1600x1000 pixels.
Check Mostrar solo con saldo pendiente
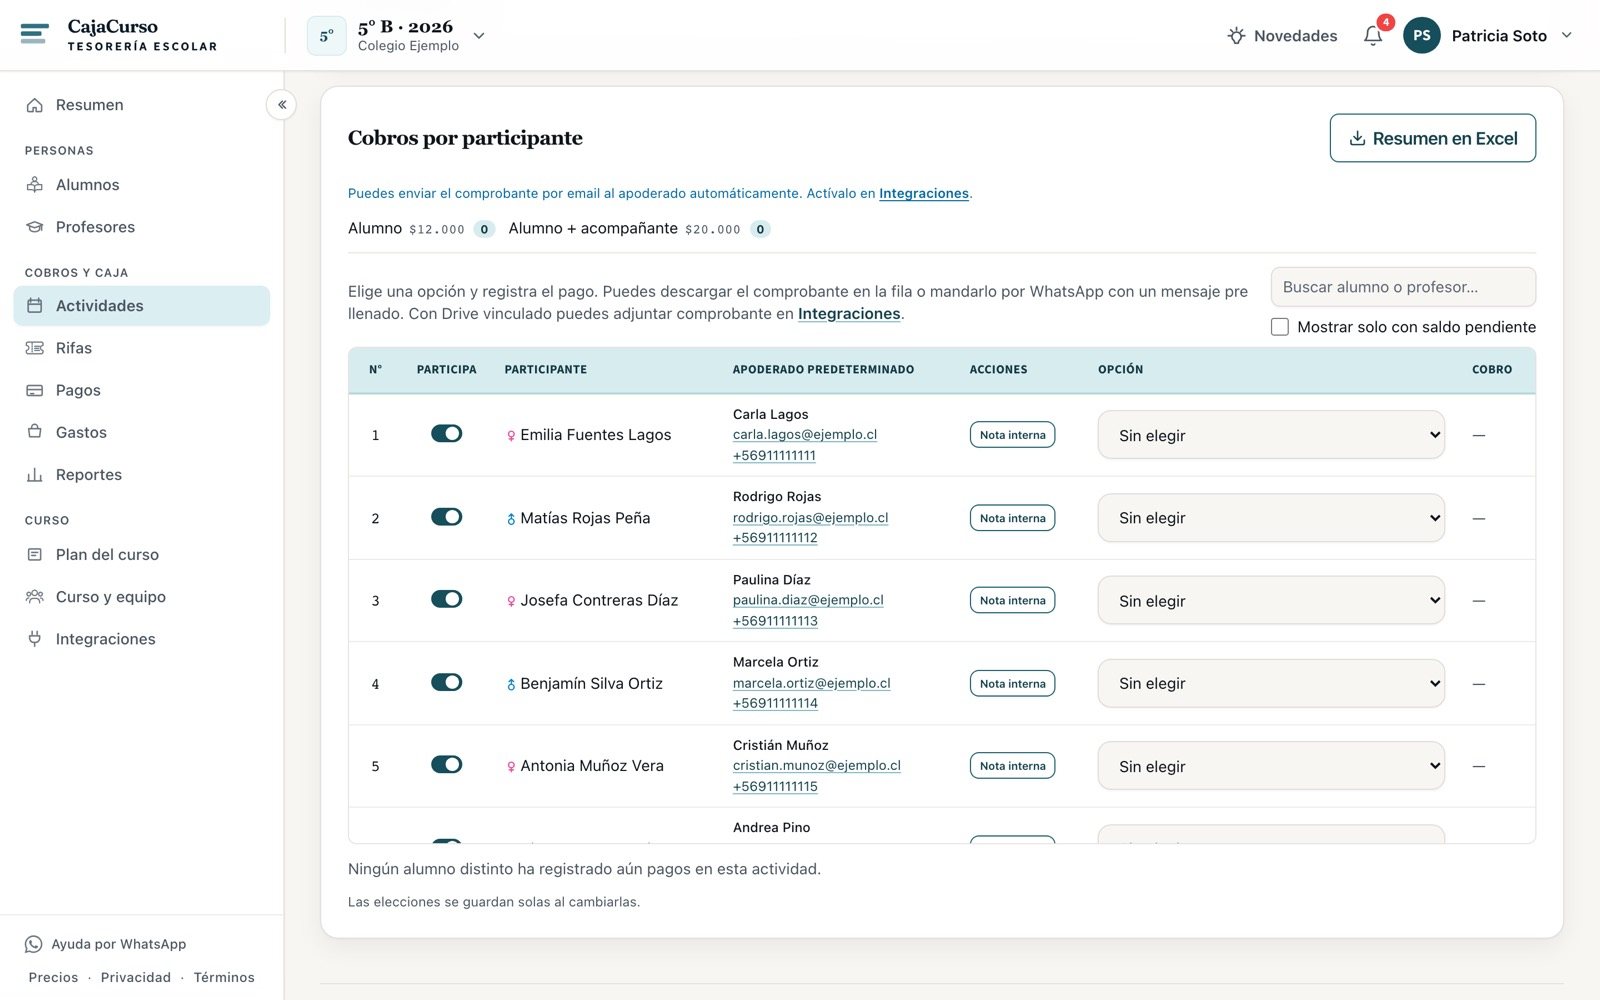(1279, 327)
